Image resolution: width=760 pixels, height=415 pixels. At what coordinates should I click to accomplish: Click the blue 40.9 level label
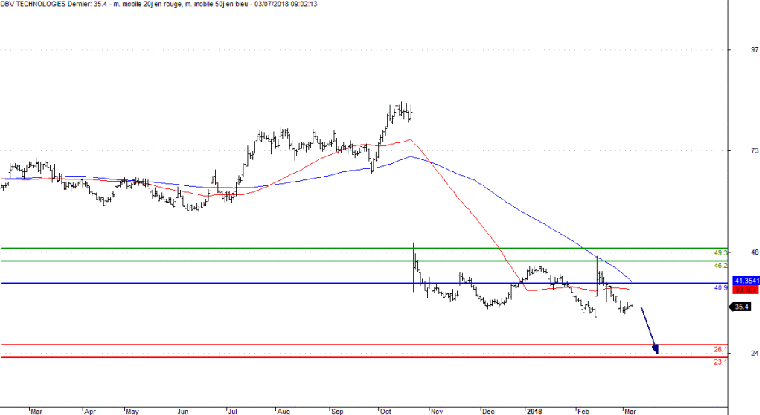[x=721, y=287]
